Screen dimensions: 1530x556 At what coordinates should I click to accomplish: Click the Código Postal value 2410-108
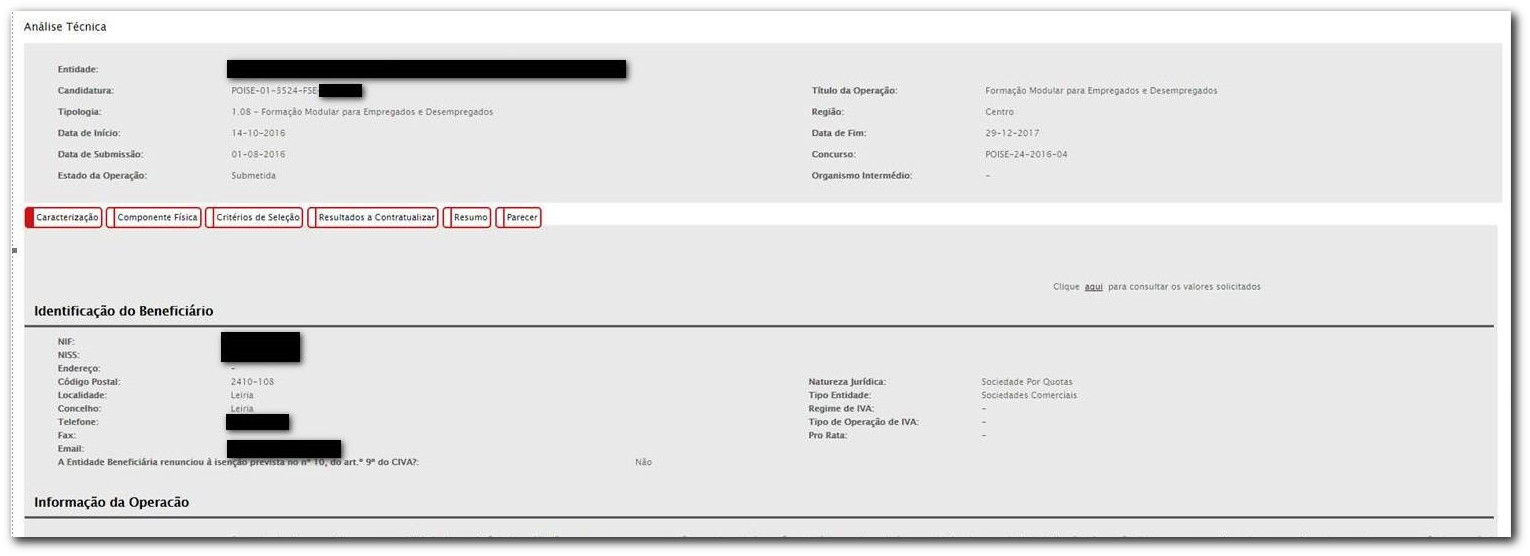252,382
